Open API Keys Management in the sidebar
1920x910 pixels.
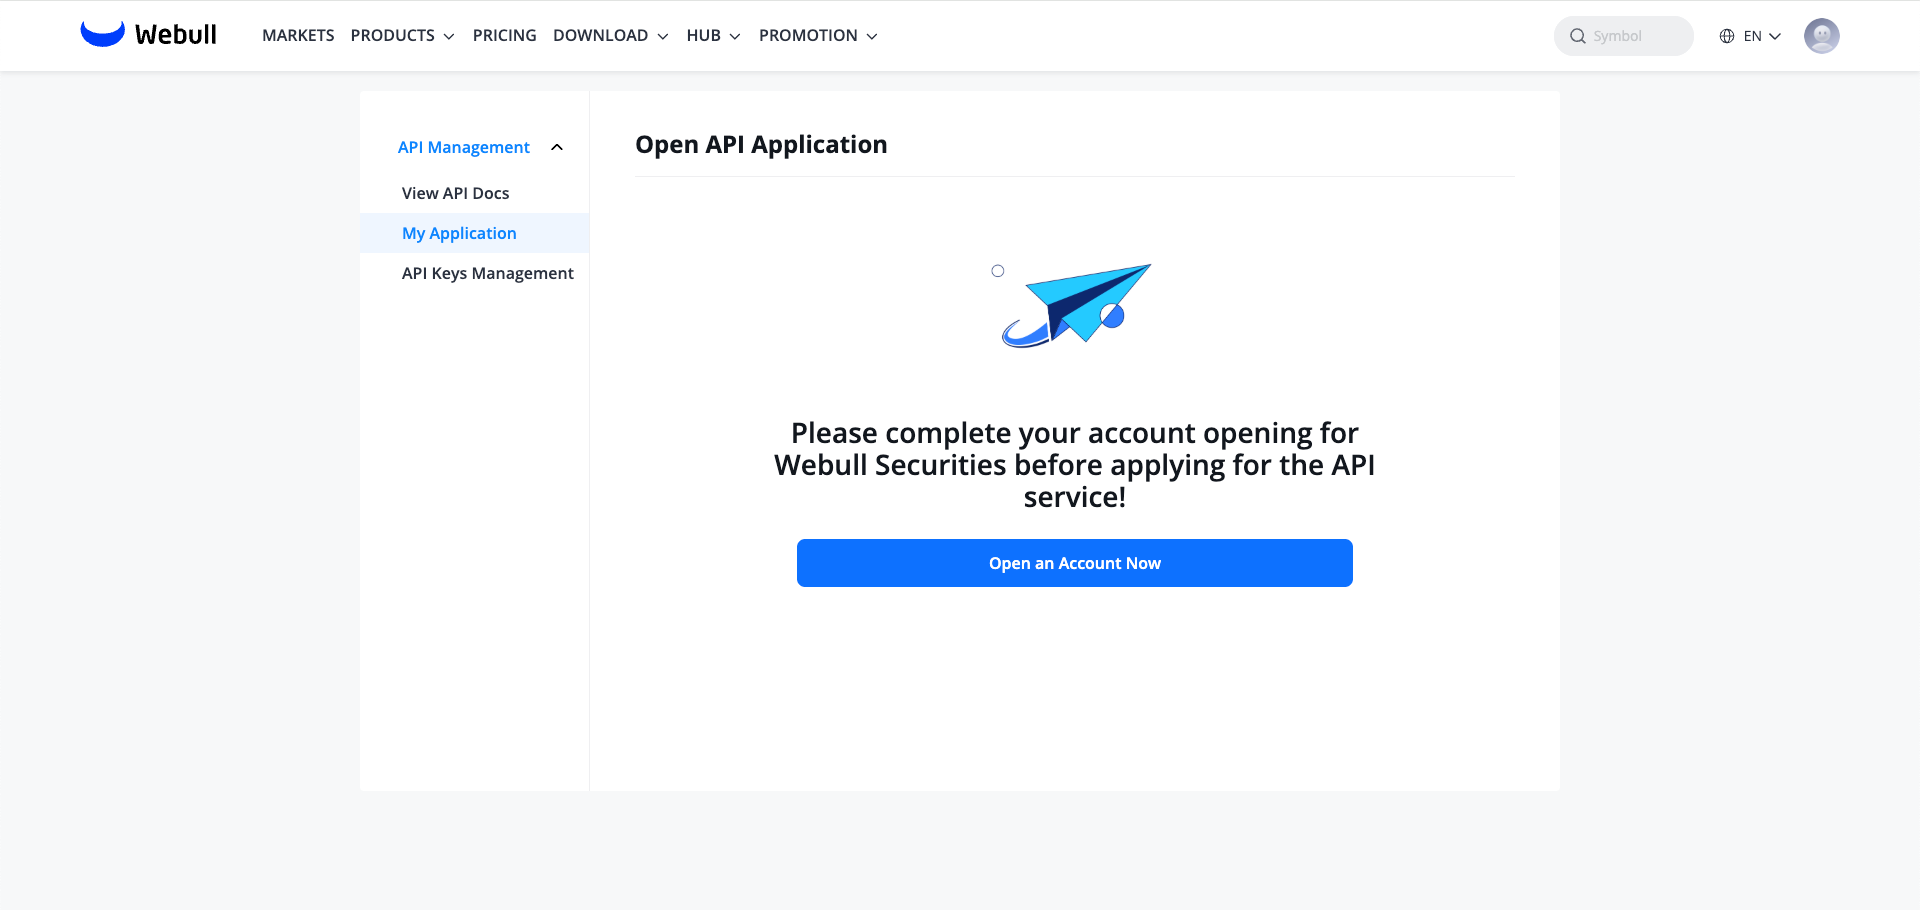tap(487, 273)
